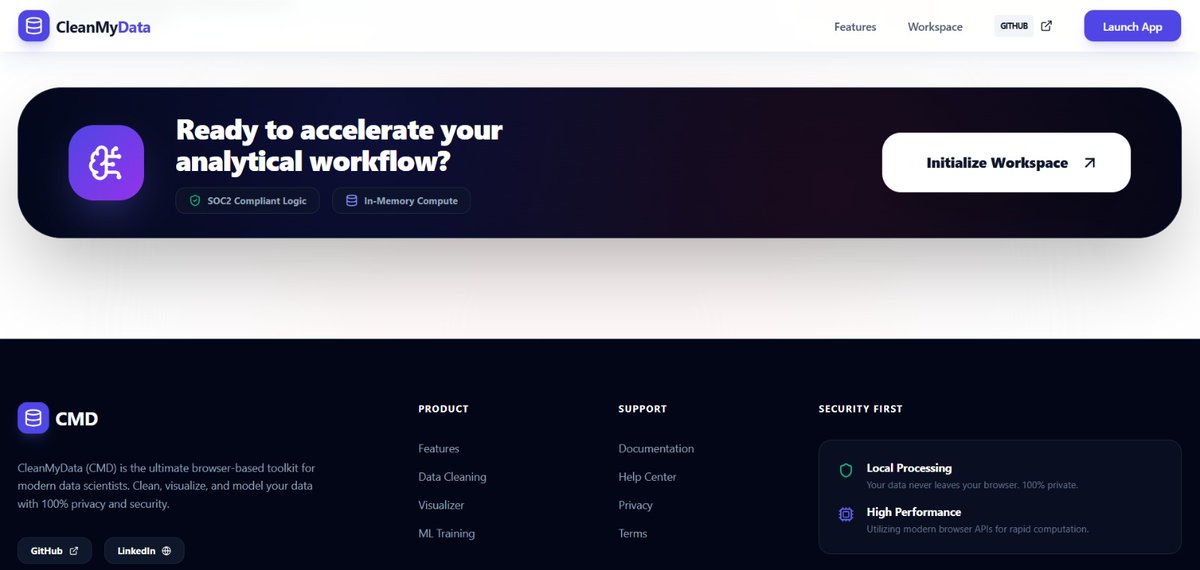Click the Initialize Workspace button
Image resolution: width=1200 pixels, height=570 pixels.
[x=1006, y=162]
